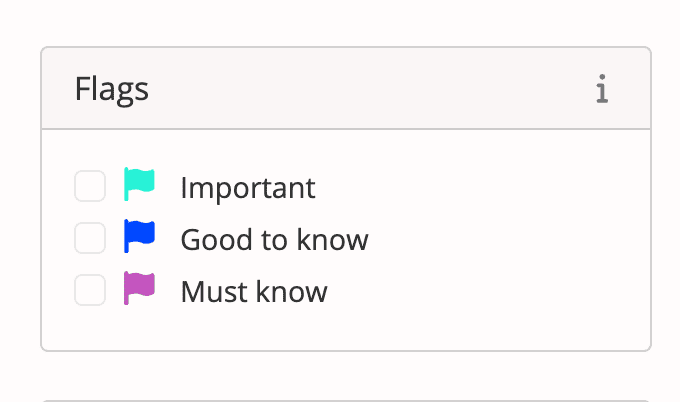Open the Flags info icon

pos(602,89)
